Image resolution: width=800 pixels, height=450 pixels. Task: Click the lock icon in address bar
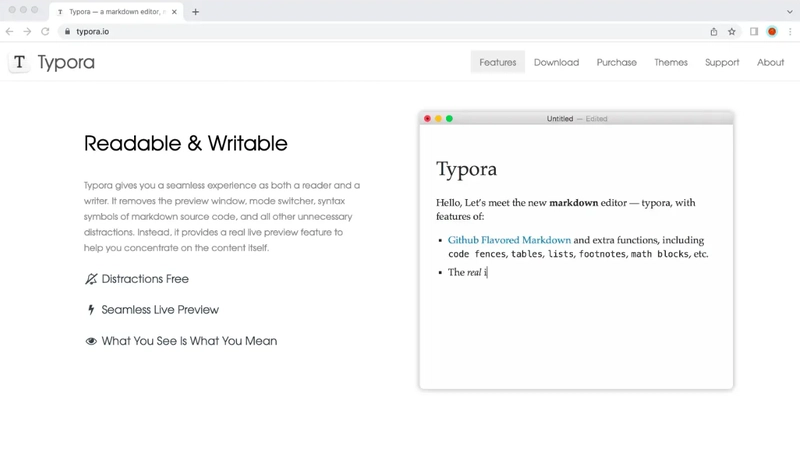tap(67, 32)
